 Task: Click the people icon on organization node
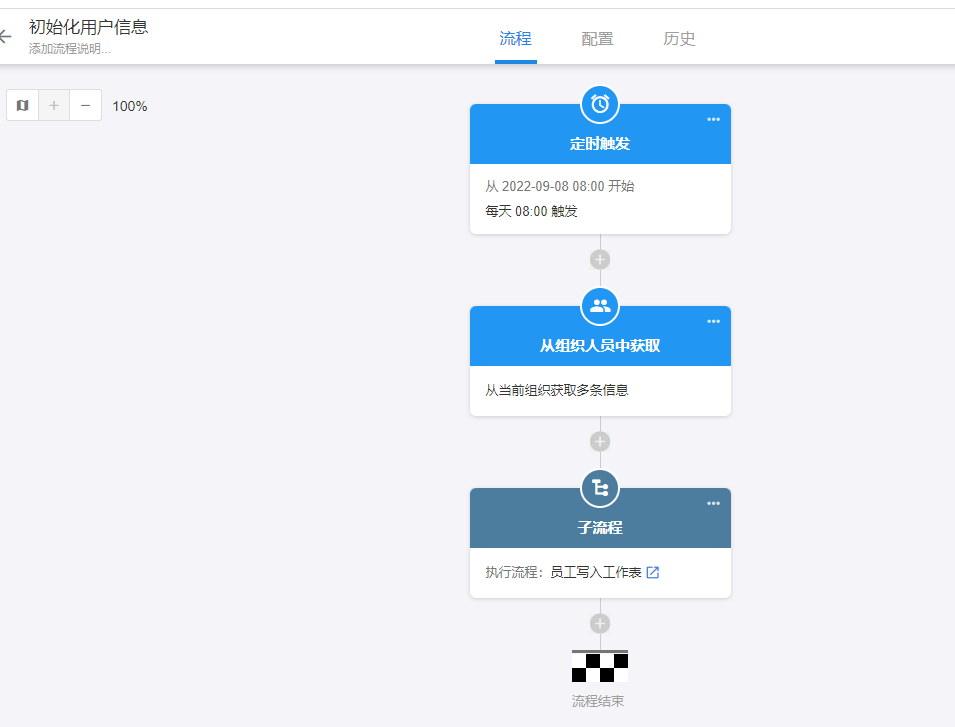tap(600, 306)
